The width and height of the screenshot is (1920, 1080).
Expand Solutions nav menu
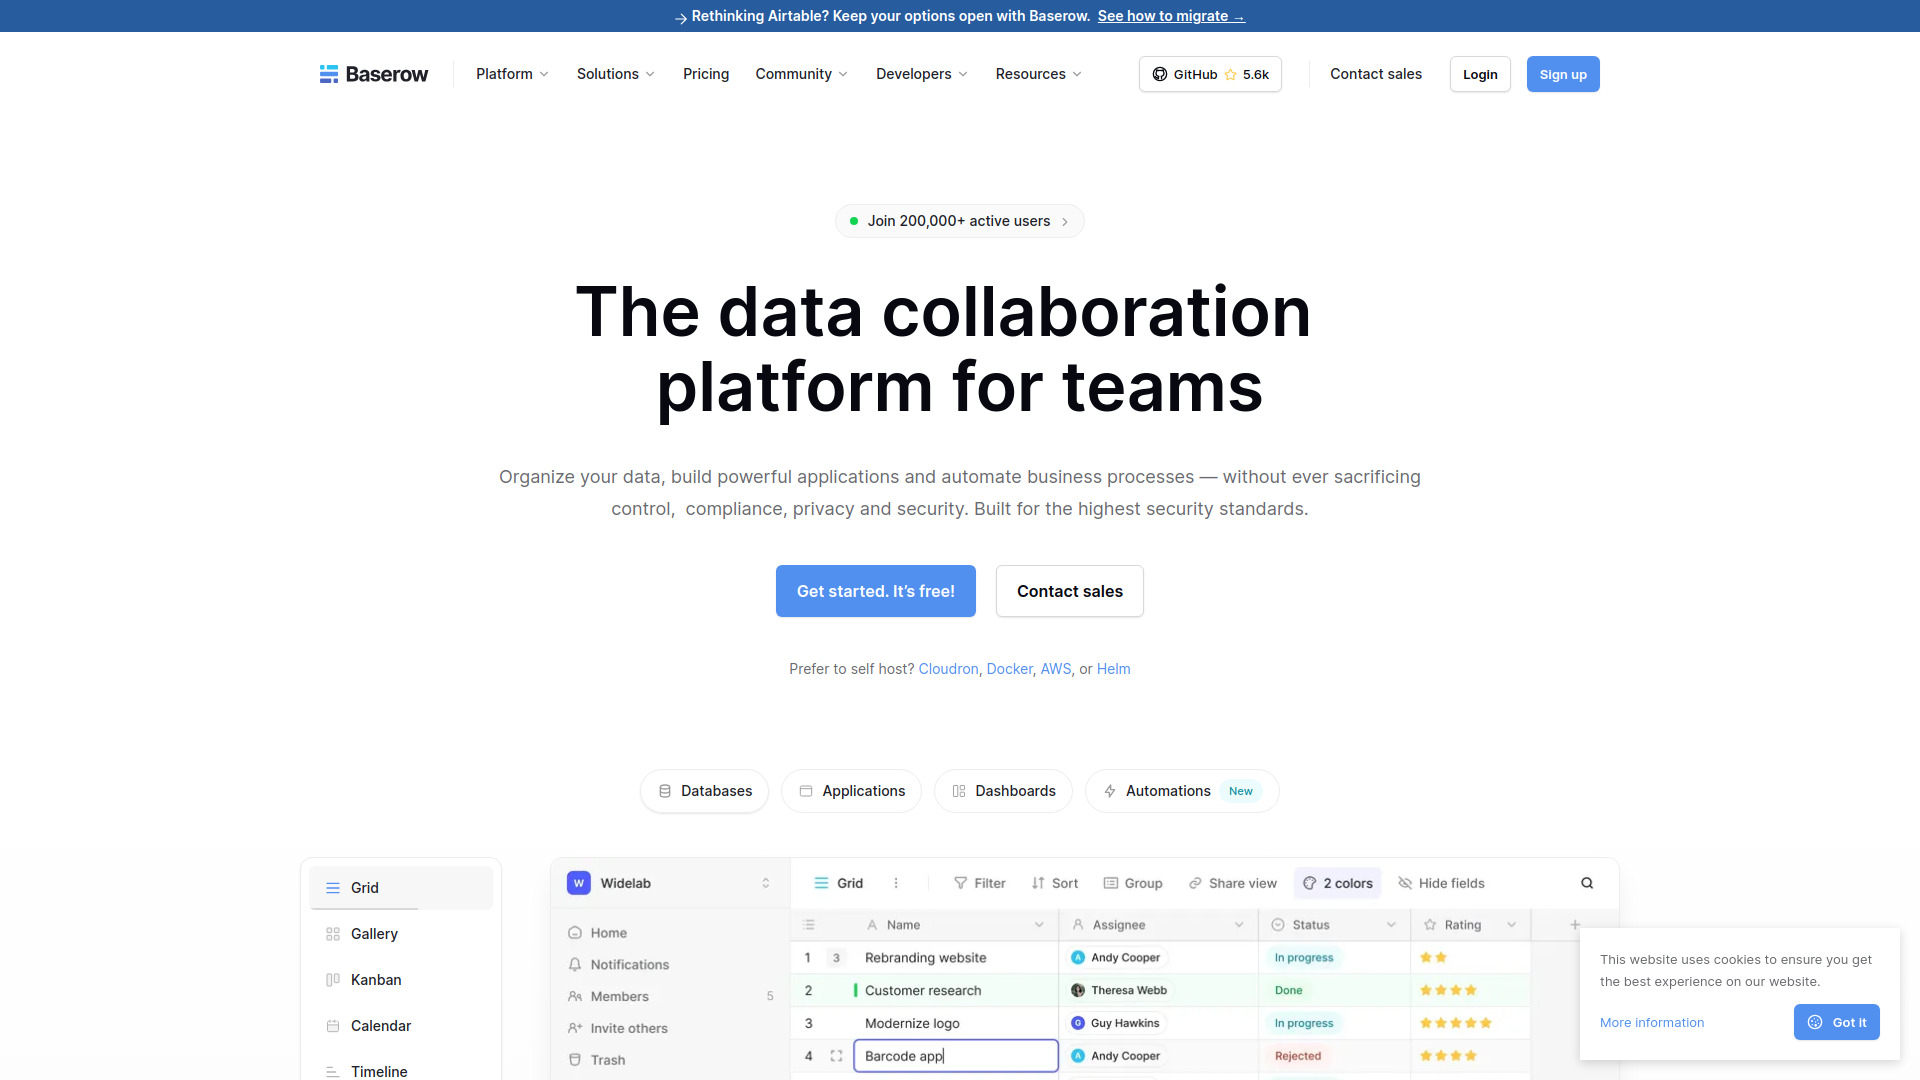click(x=615, y=74)
